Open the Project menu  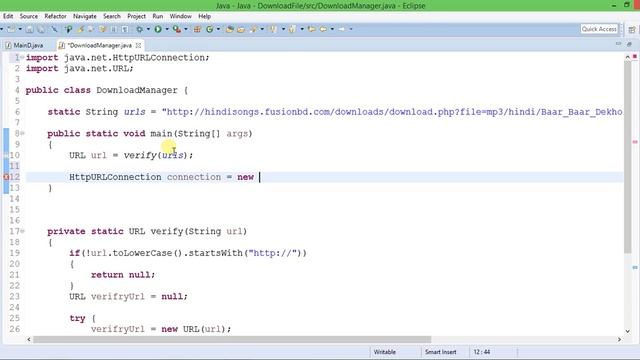tap(136, 16)
